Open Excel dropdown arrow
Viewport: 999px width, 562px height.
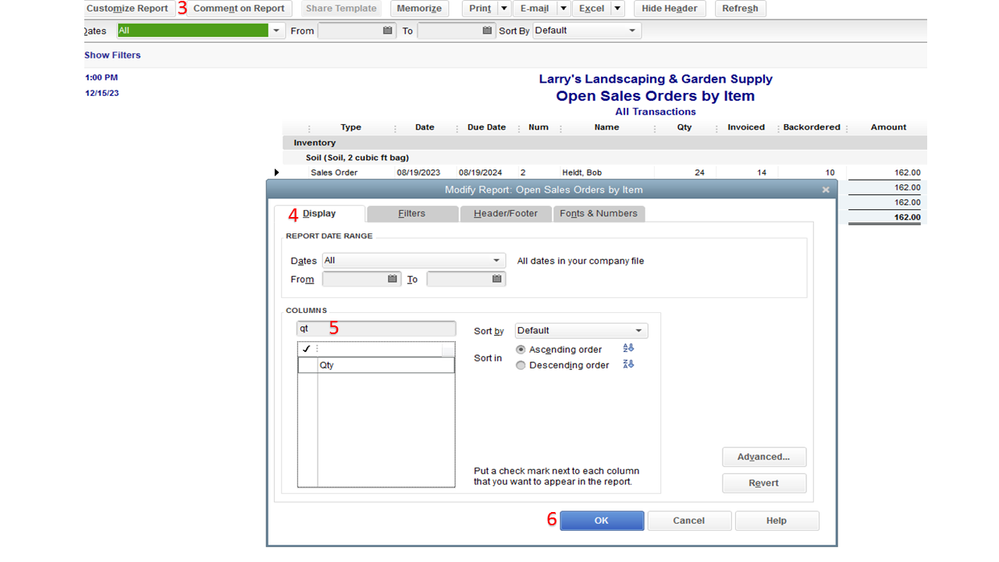coord(617,8)
